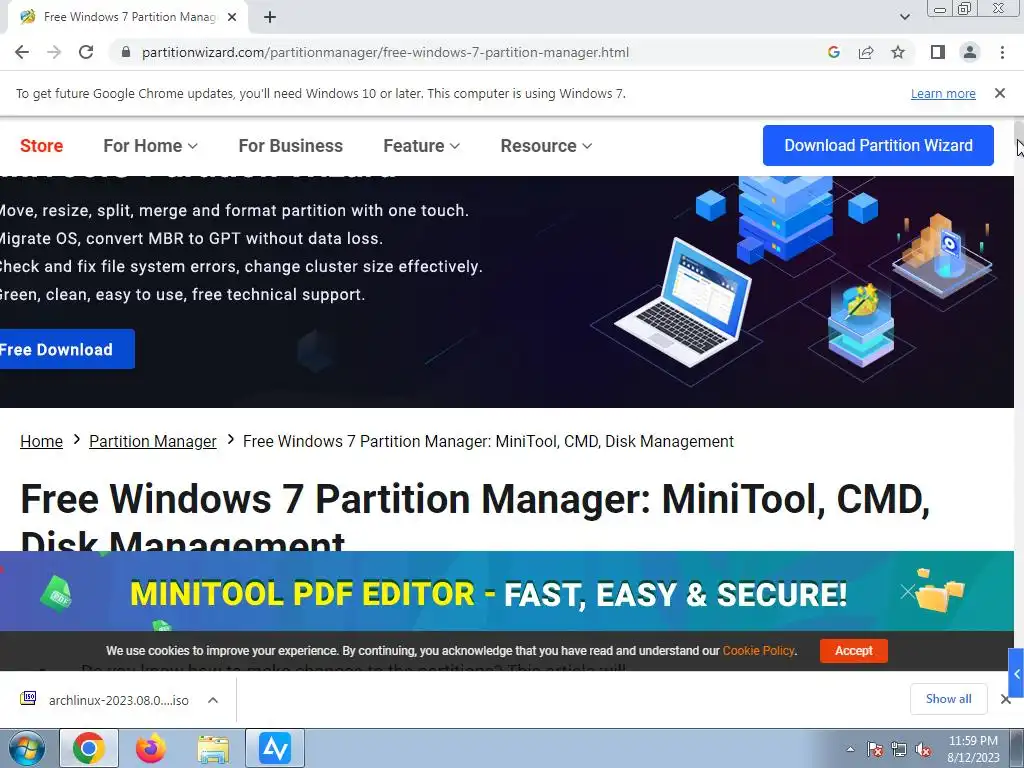Expand the Feature menu
1024x768 pixels.
[x=421, y=146]
